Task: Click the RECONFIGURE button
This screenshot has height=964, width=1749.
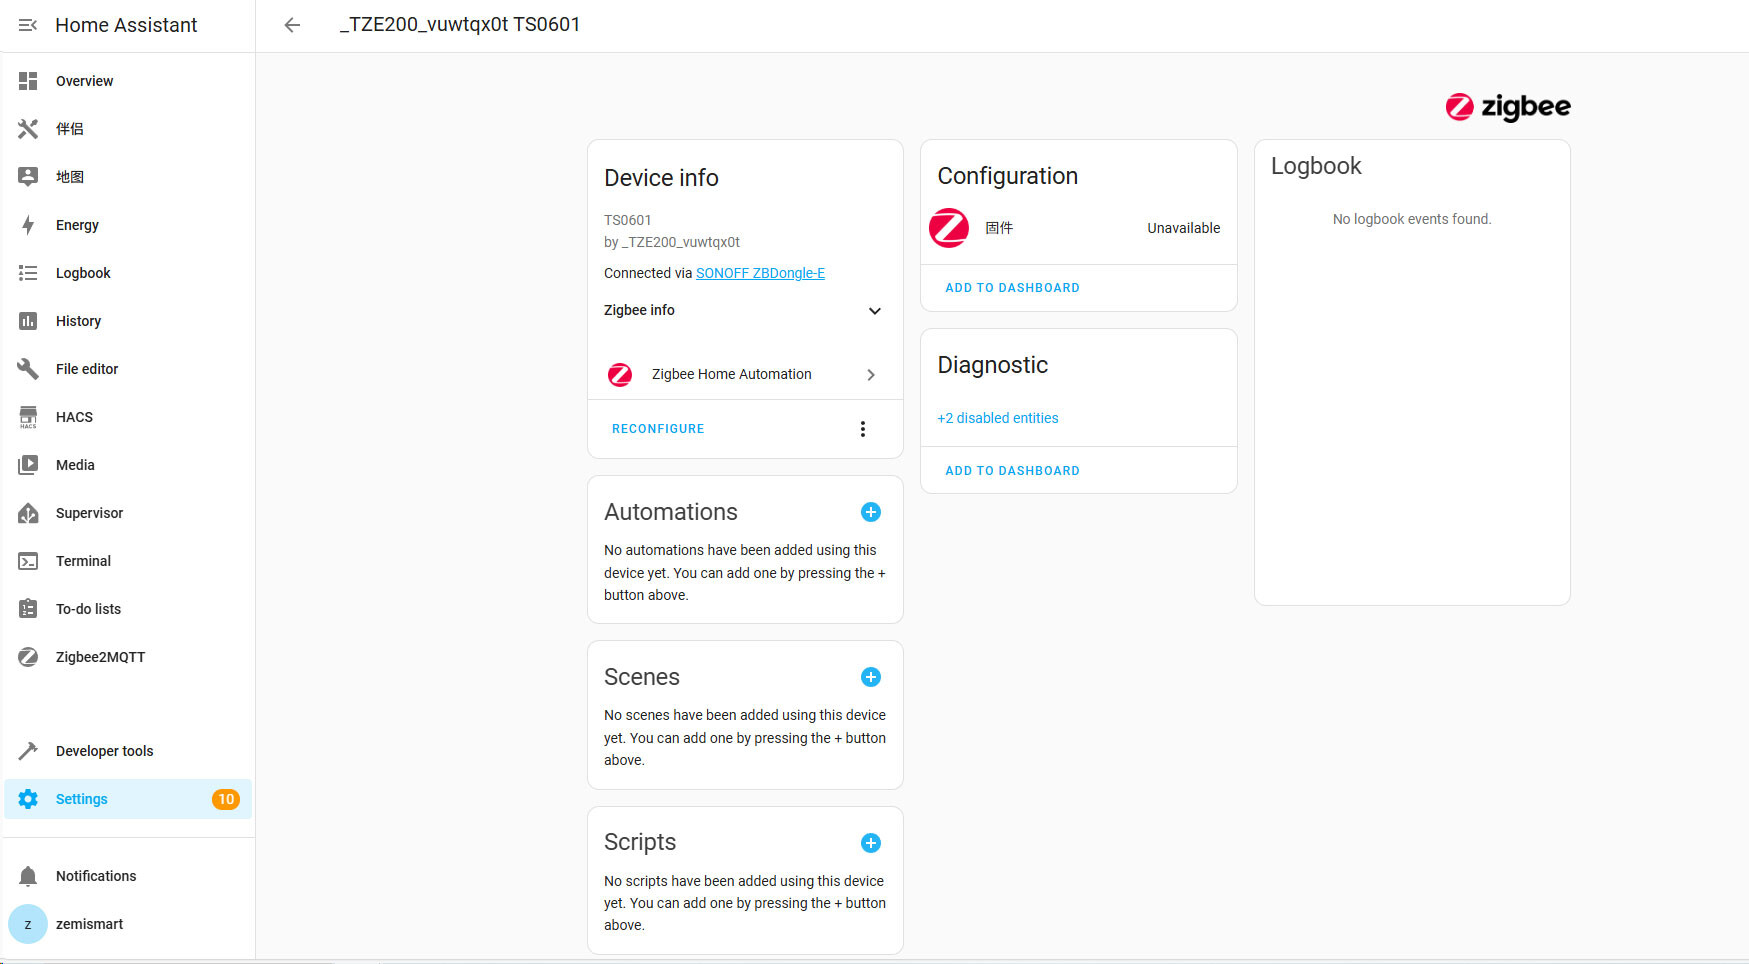Action: (657, 428)
